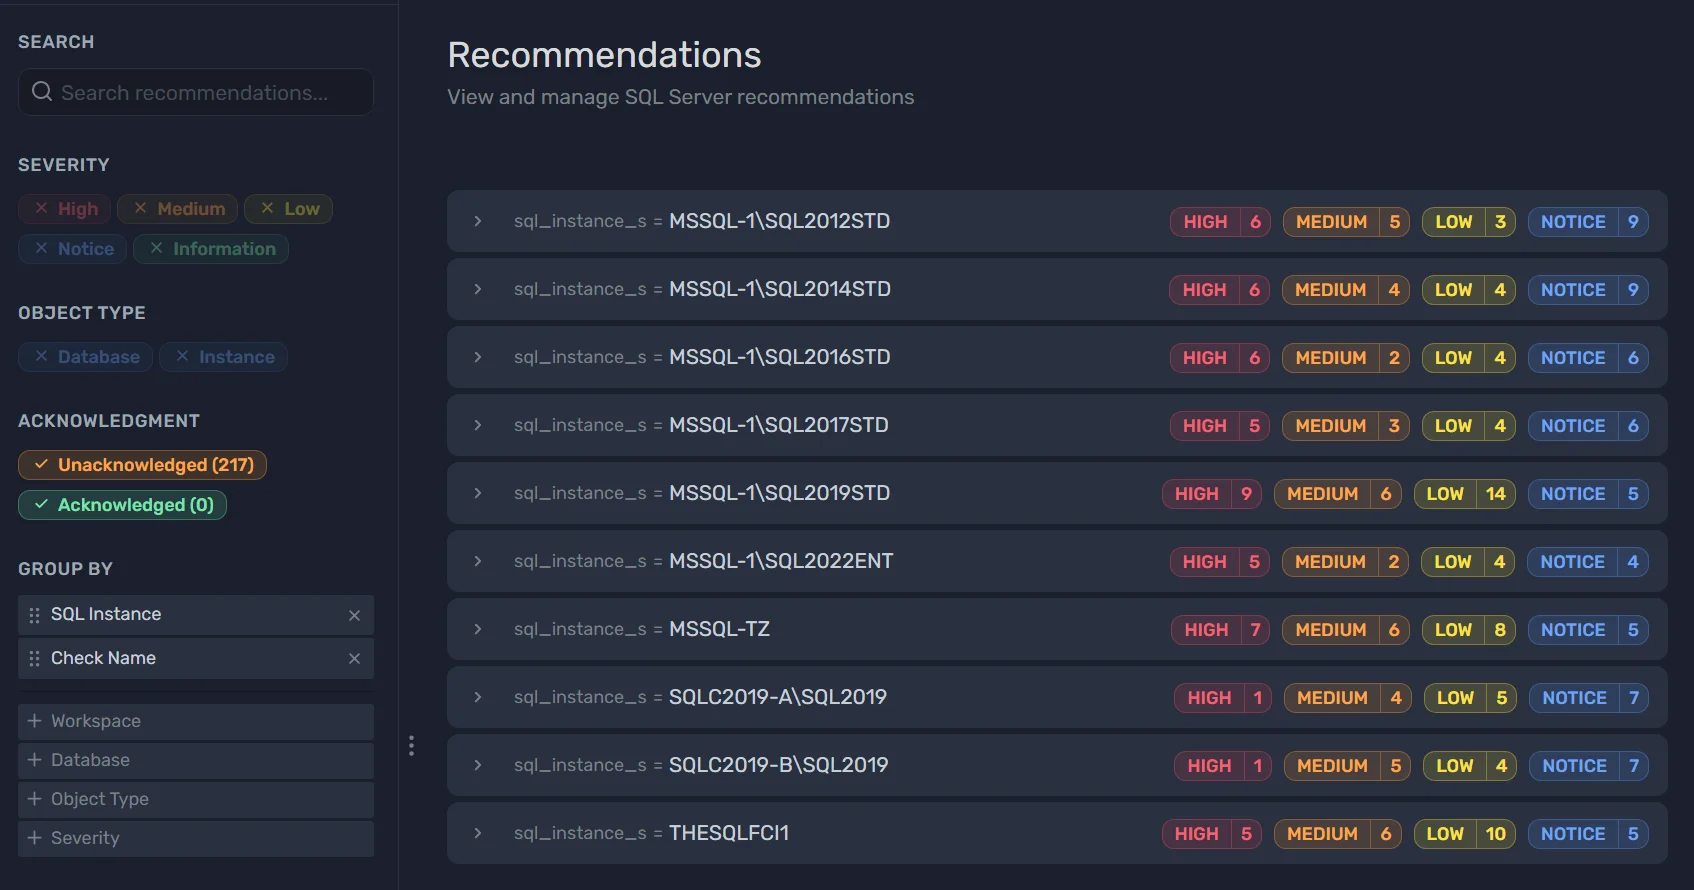The width and height of the screenshot is (1694, 890).
Task: Click the plus icon next to Workspace
Action: point(34,721)
